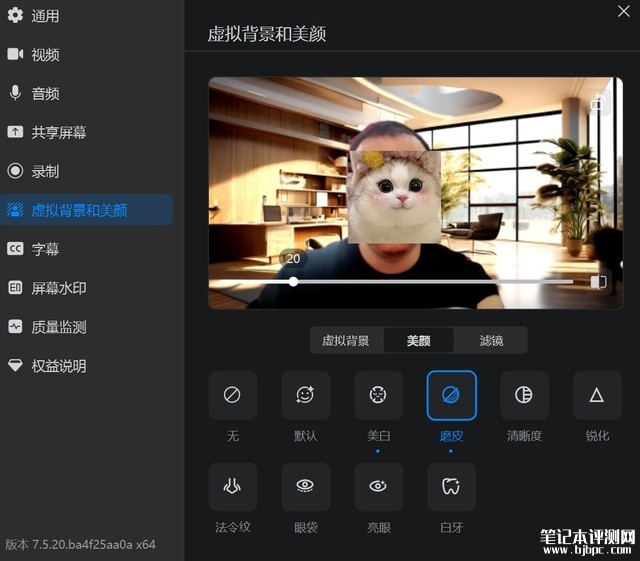Switch to 滤镜 filters tab

pos(491,340)
